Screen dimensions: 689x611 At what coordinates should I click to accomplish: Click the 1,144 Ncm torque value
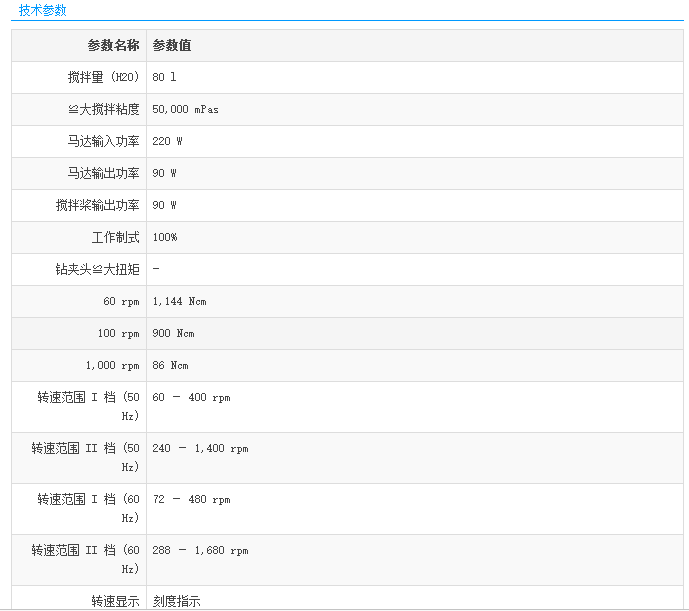coord(179,301)
